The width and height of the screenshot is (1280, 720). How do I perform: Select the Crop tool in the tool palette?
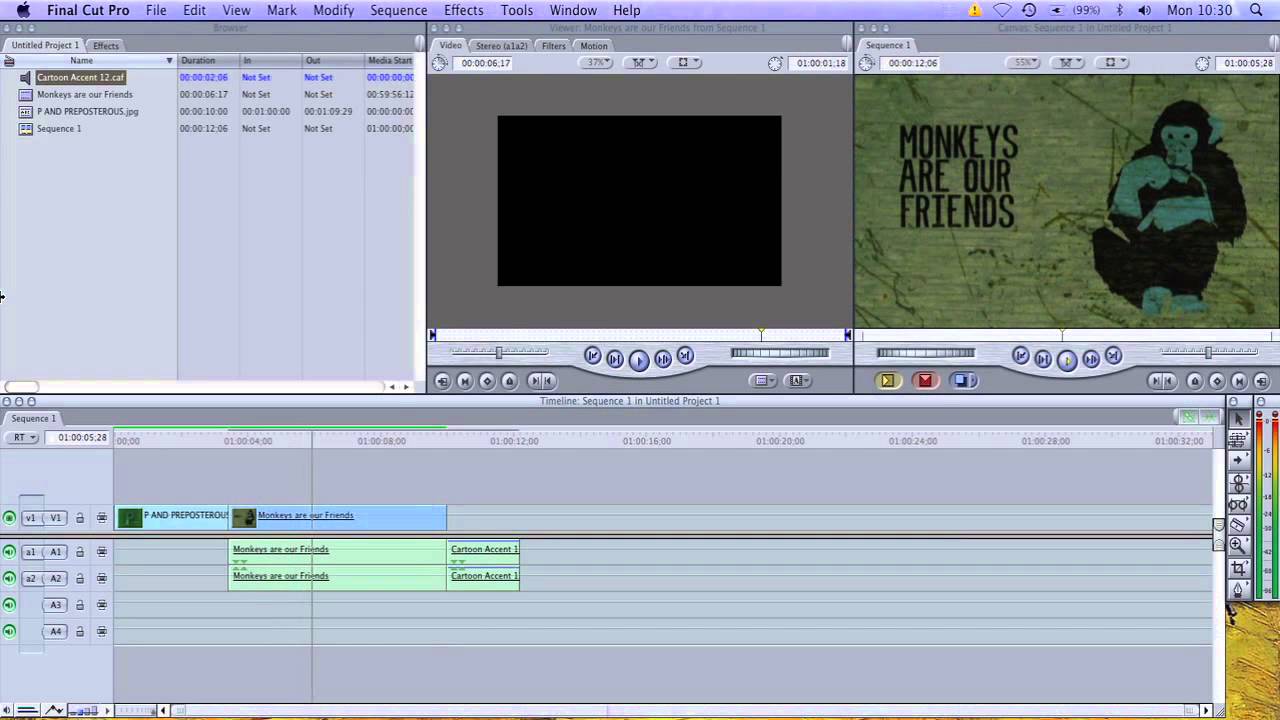(1238, 568)
